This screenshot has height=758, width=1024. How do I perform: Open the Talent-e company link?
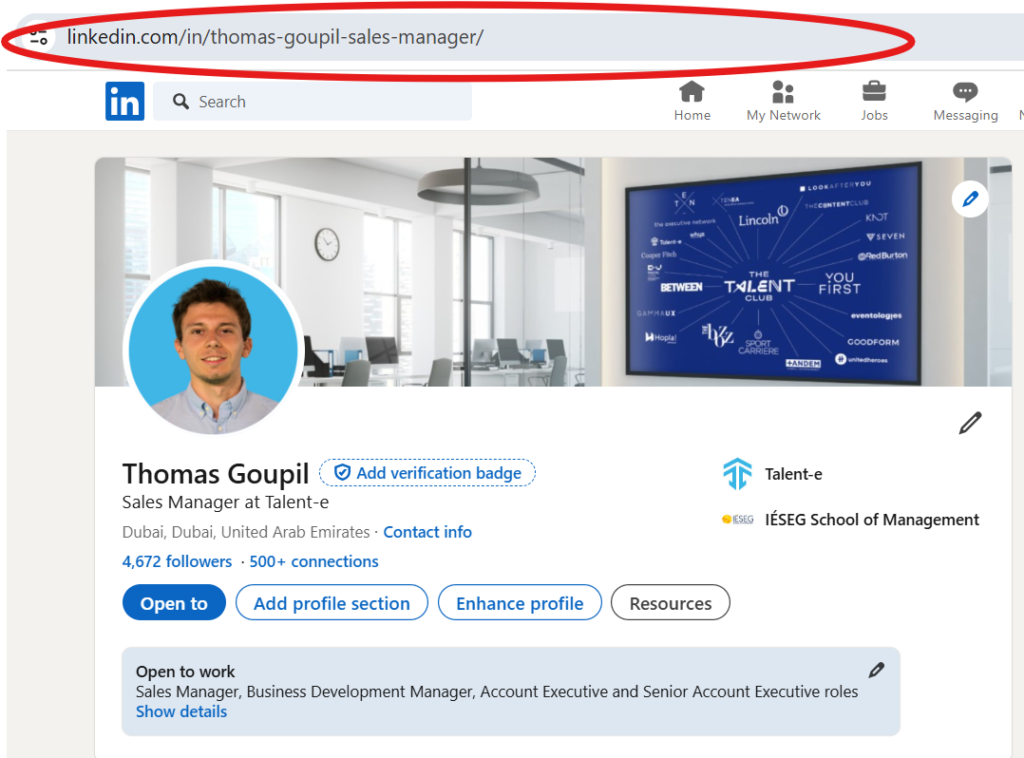[793, 474]
